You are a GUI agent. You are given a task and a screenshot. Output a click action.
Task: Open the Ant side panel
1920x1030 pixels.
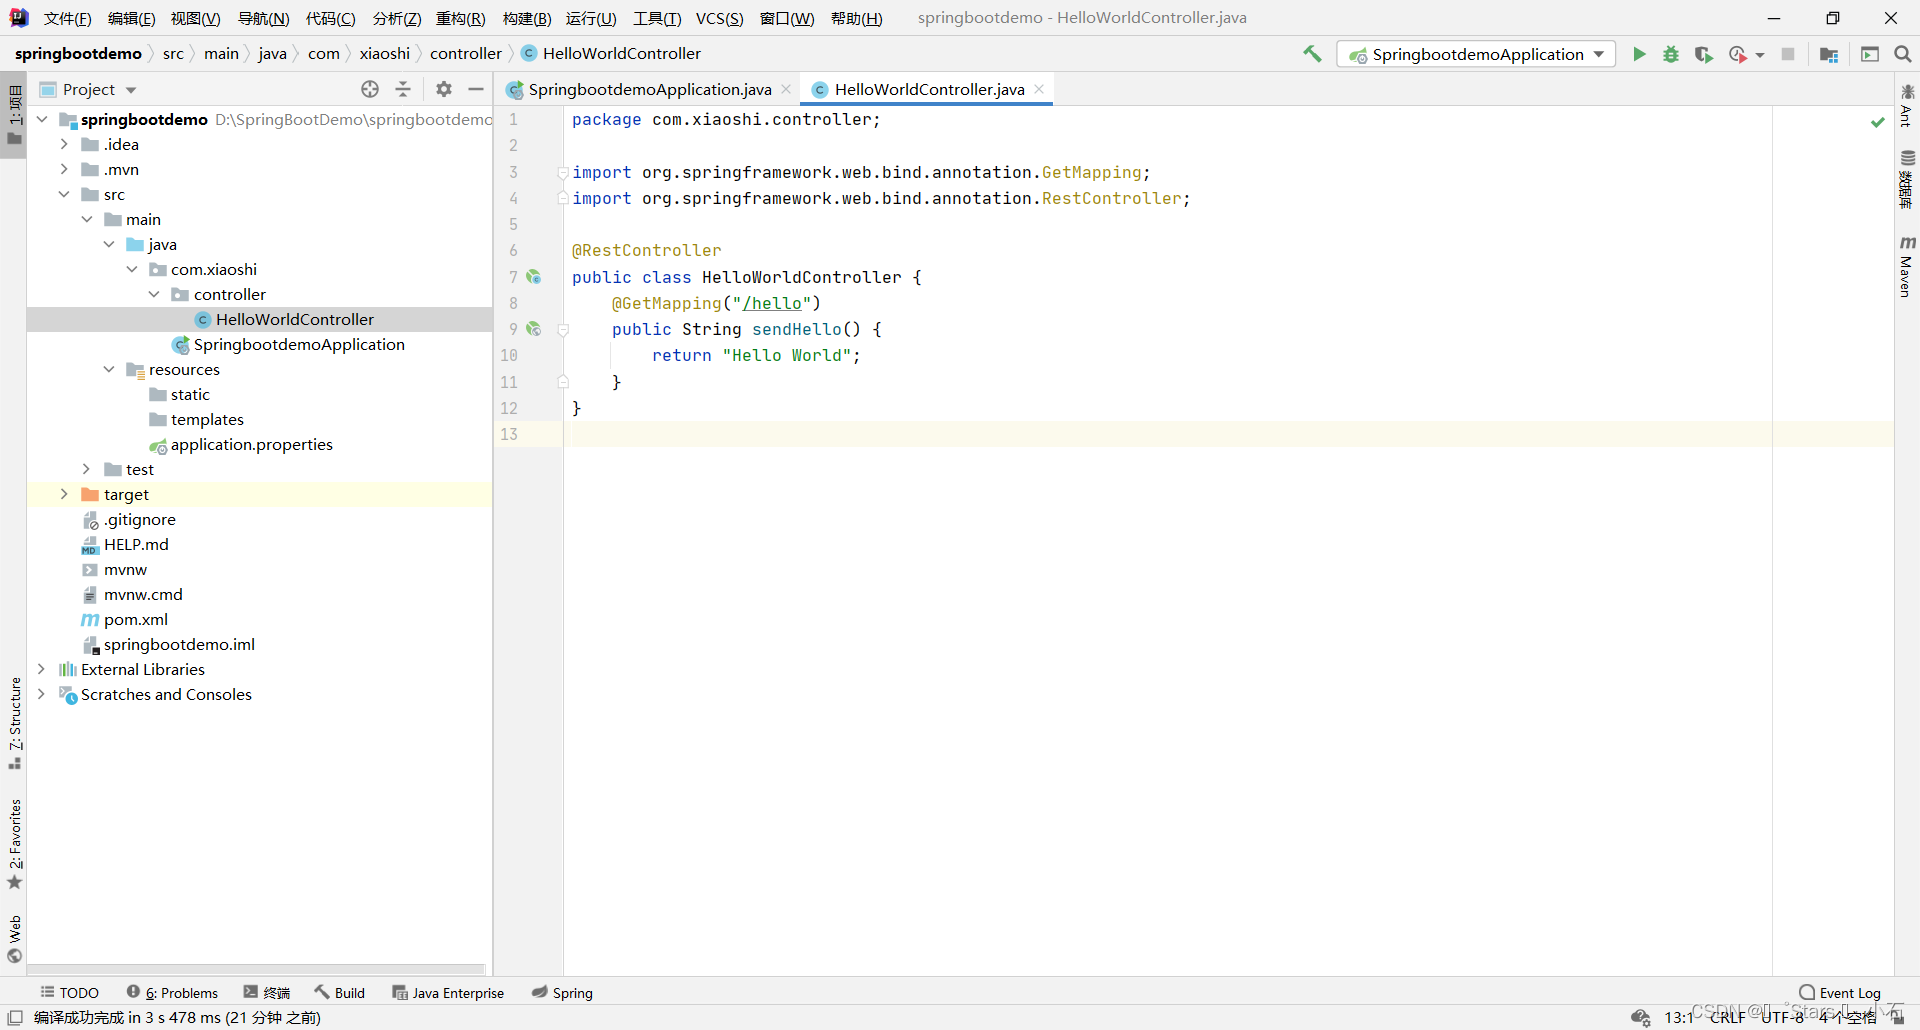[x=1907, y=105]
